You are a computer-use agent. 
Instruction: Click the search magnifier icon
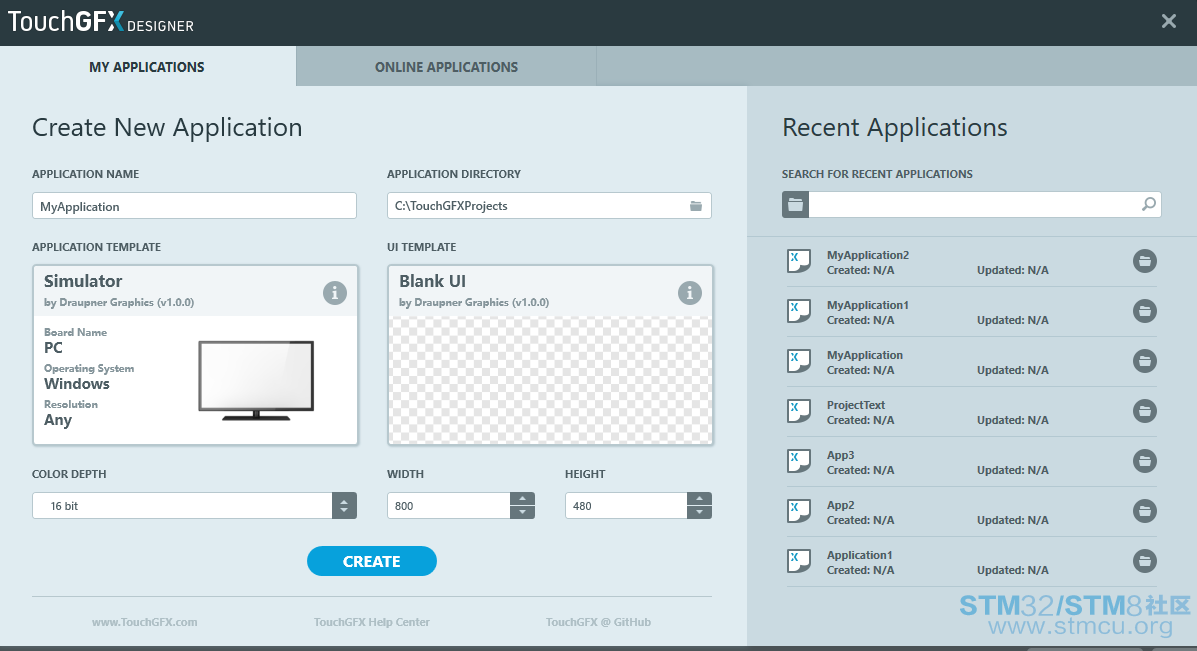[x=1148, y=205]
